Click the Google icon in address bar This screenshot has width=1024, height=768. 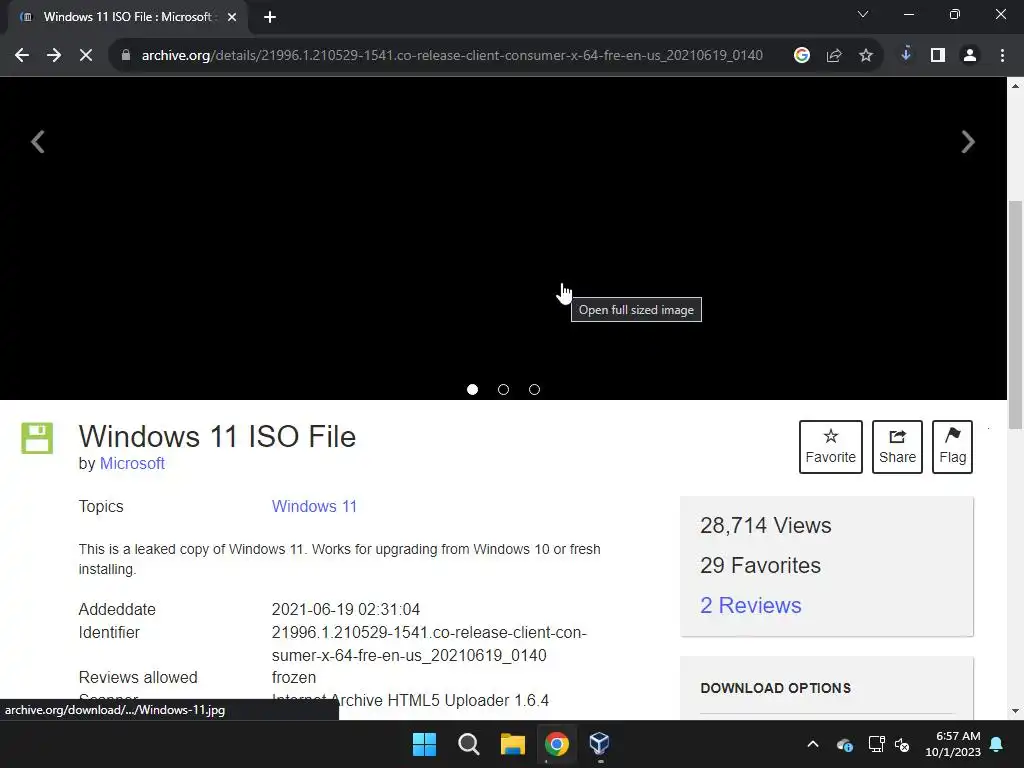coord(802,56)
